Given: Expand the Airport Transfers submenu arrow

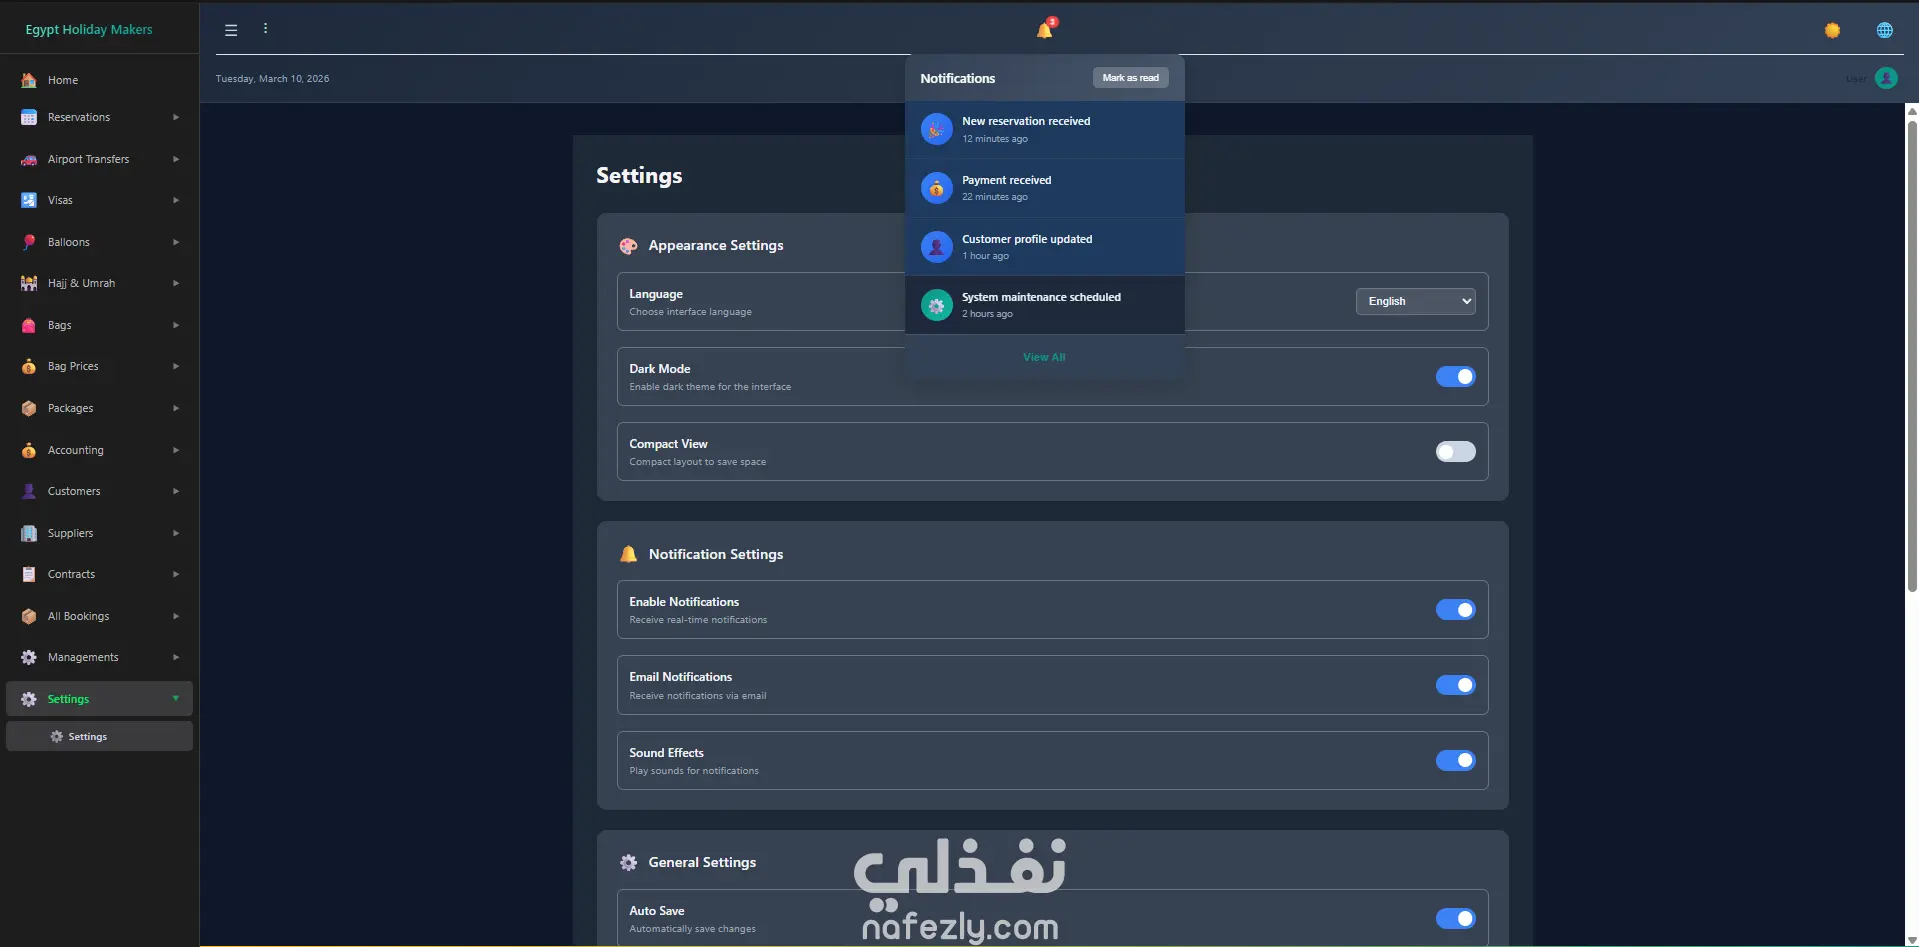Looking at the screenshot, I should tap(176, 159).
